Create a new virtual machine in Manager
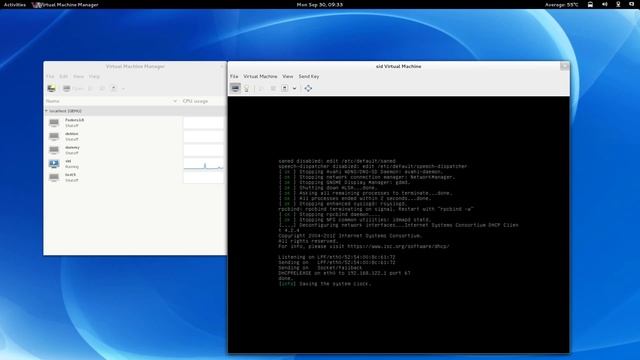The height and width of the screenshot is (360, 640). (51, 88)
